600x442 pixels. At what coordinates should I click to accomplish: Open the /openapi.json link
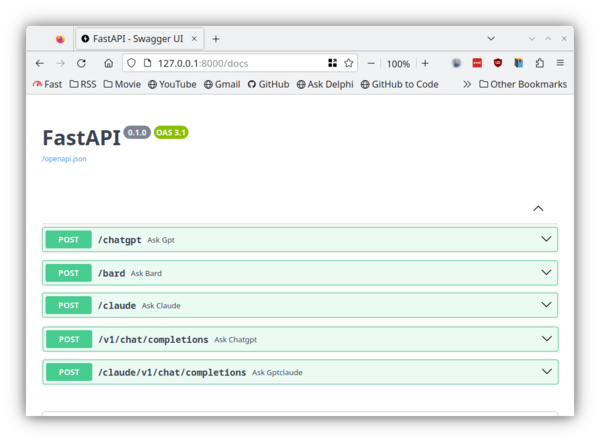64,159
